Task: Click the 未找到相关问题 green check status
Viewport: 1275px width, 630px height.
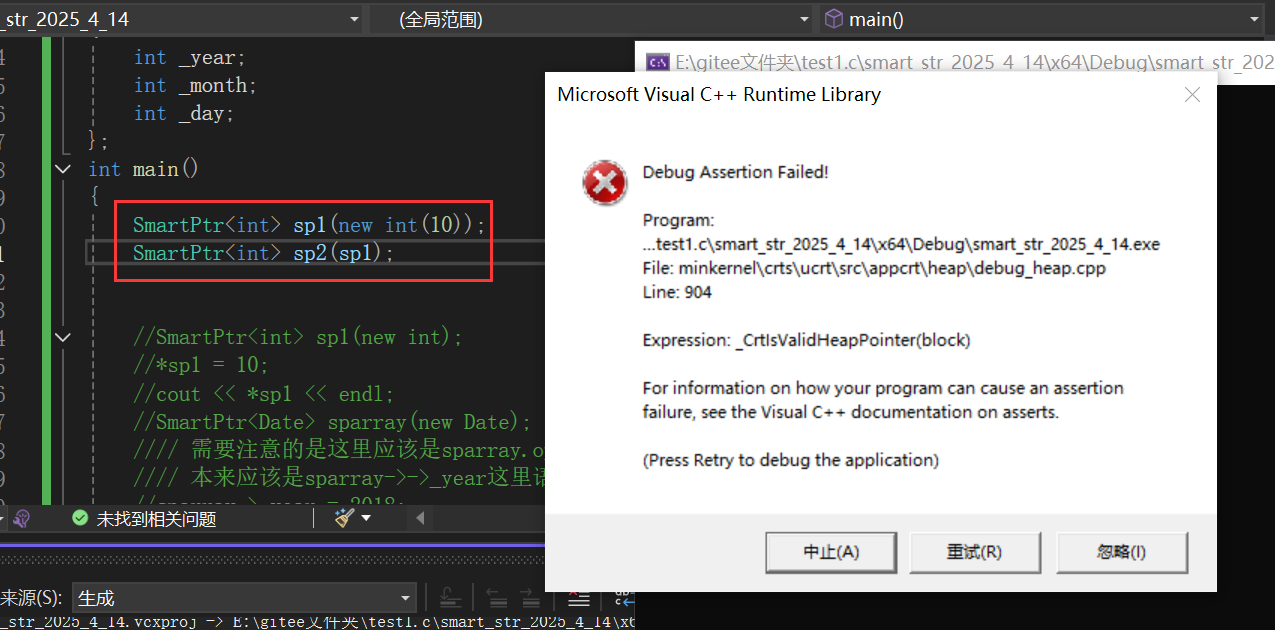Action: coord(144,518)
